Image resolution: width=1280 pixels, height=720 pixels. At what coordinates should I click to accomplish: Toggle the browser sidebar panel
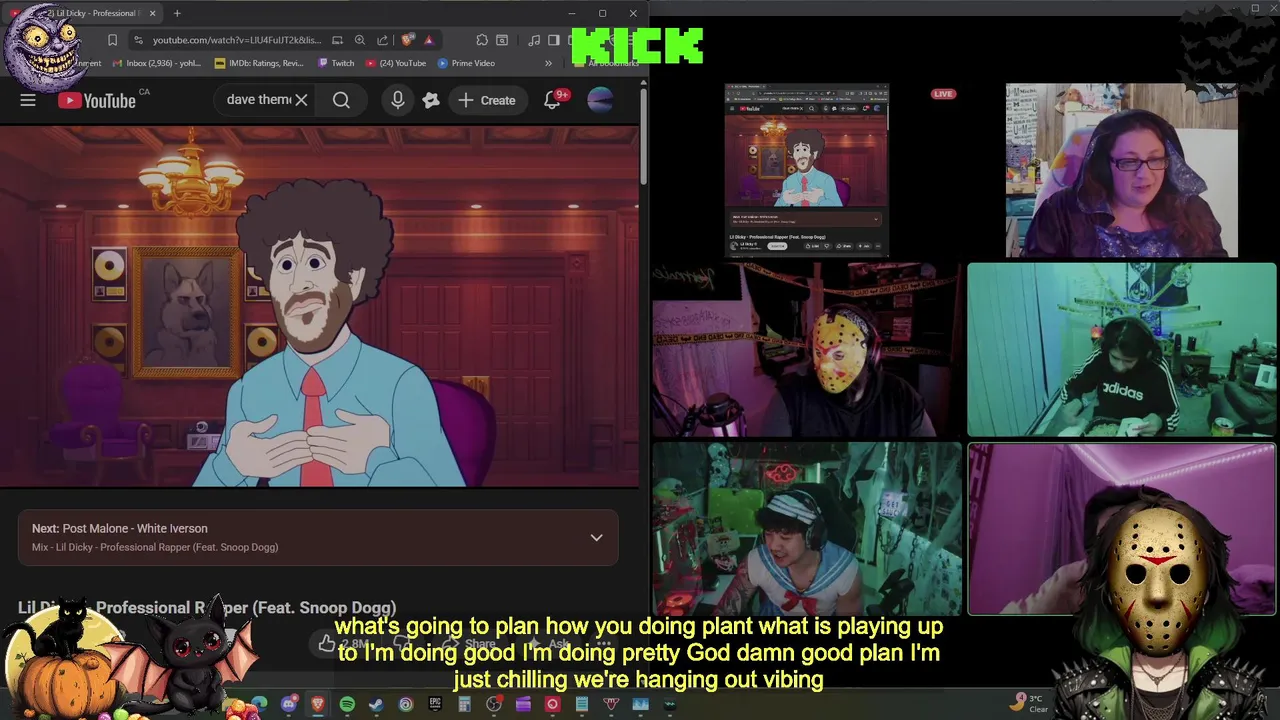pyautogui.click(x=553, y=40)
